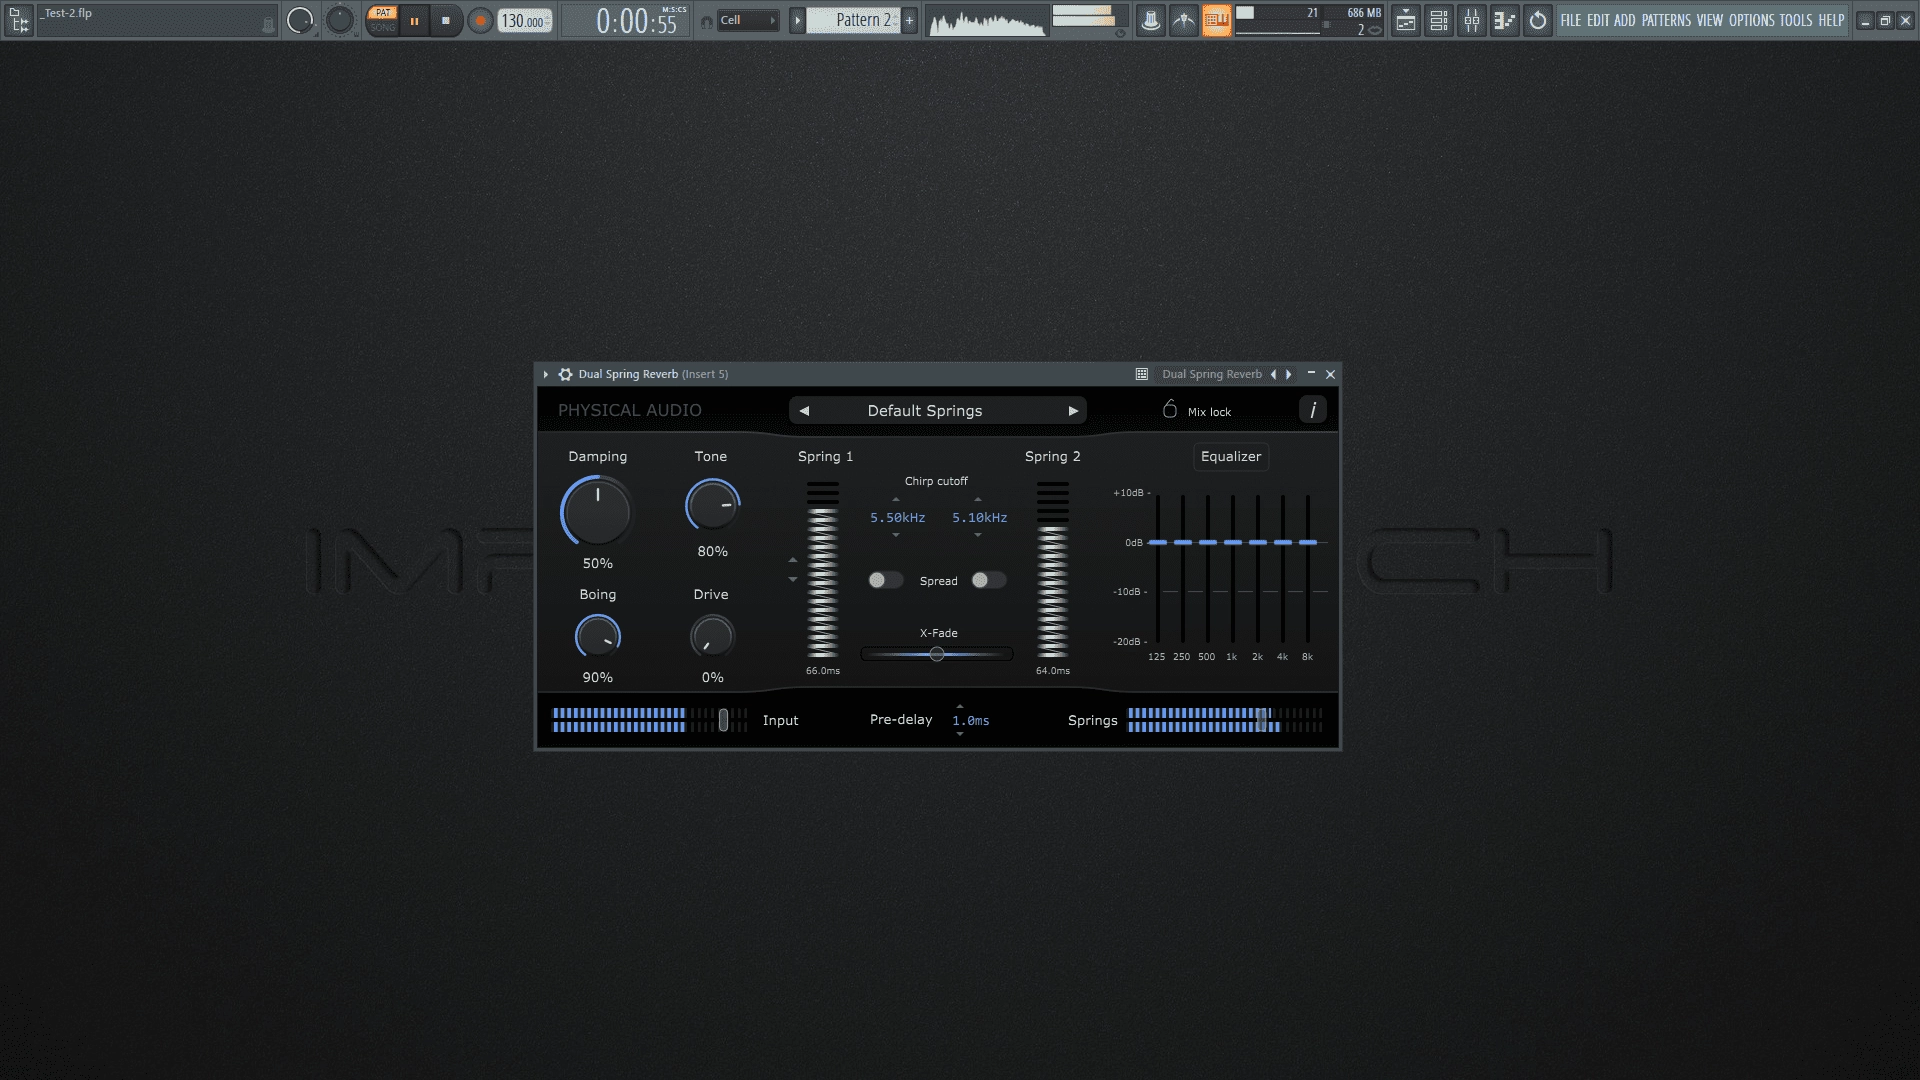Open the Cell snap dropdown
Screen dimensions: 1920x1080
pos(748,20)
